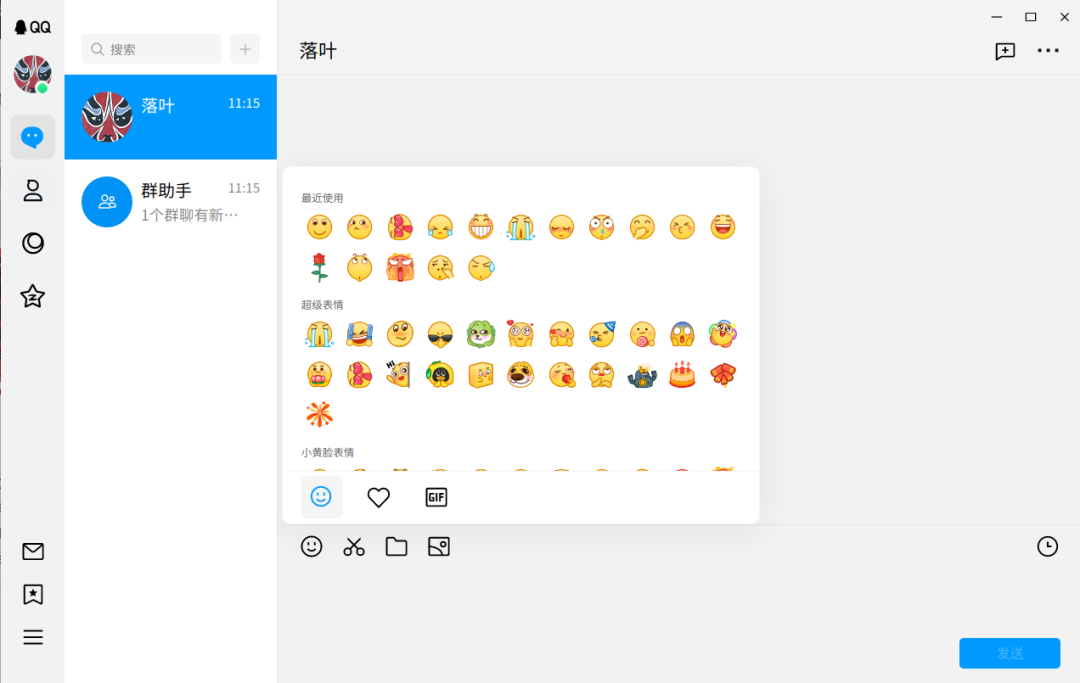Click the send file folder icon
This screenshot has width=1080, height=683.
coord(396,546)
